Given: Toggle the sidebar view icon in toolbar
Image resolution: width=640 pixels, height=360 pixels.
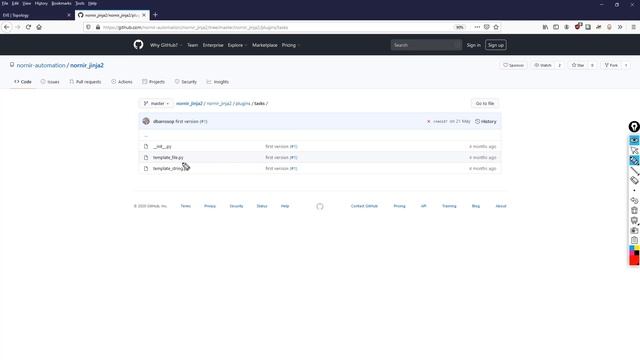Looking at the screenshot, I should (x=556, y=27).
